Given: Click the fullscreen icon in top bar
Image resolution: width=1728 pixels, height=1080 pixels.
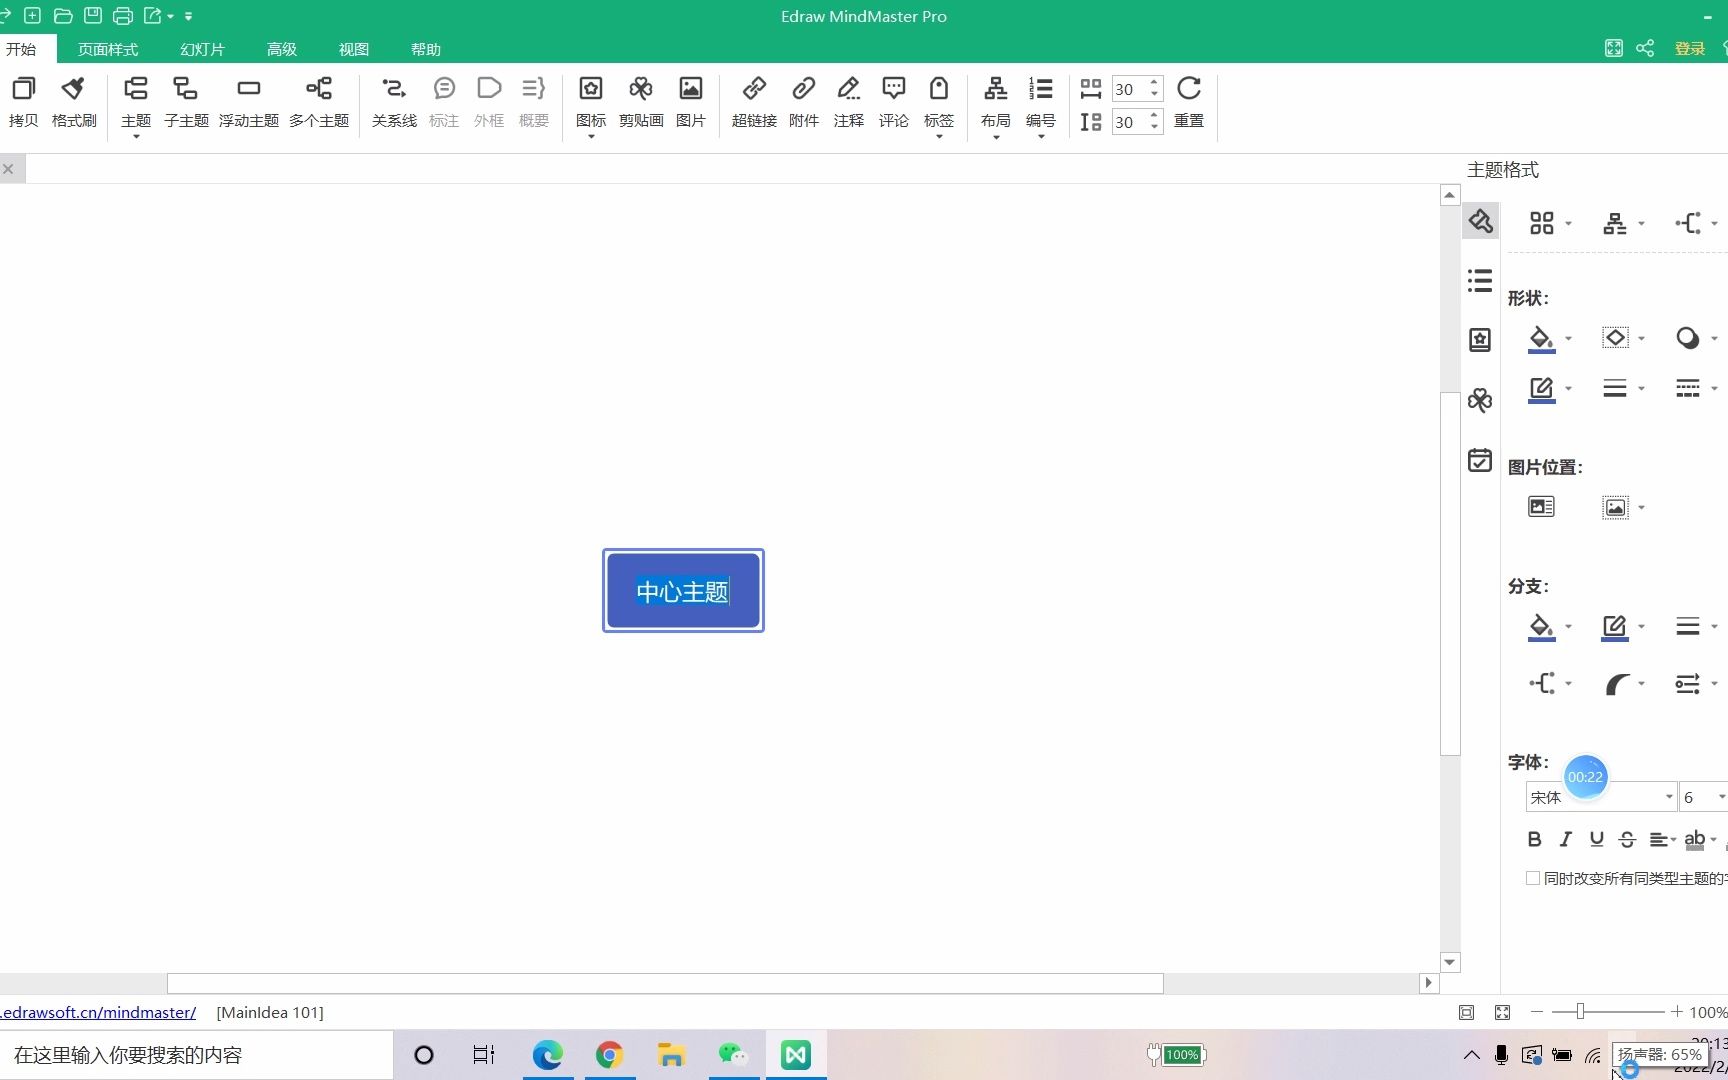Looking at the screenshot, I should tap(1613, 48).
